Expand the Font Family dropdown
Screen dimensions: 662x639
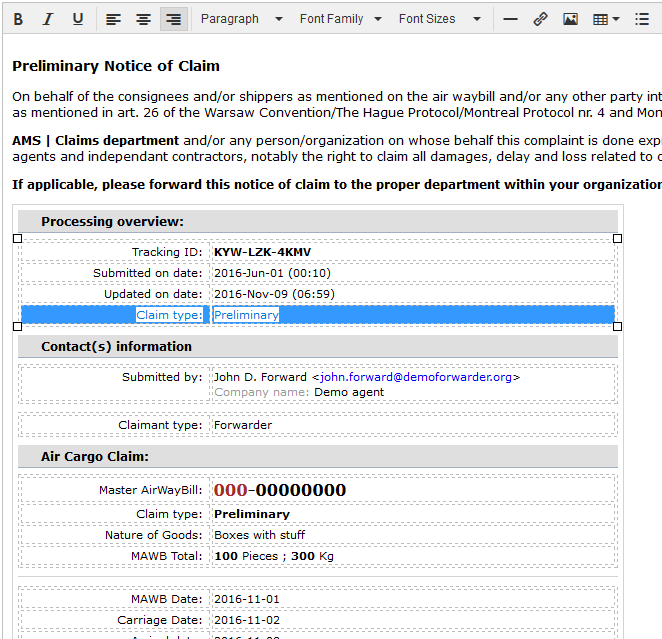(x=340, y=19)
